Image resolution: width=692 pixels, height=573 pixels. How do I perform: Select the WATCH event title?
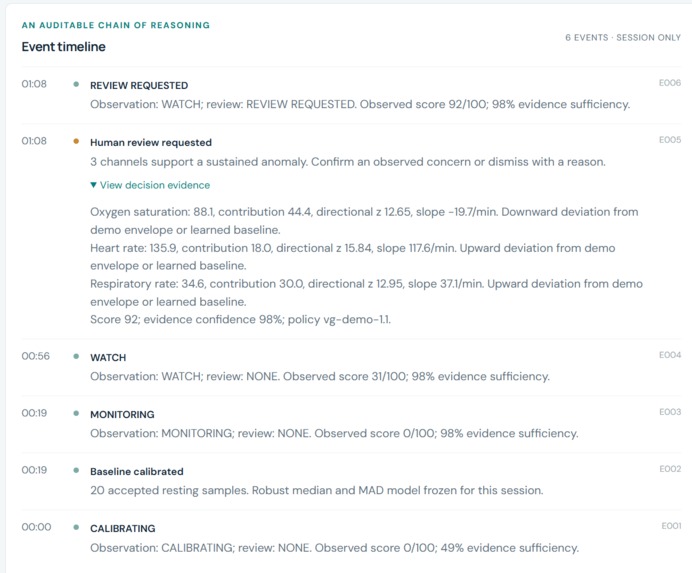[108, 358]
